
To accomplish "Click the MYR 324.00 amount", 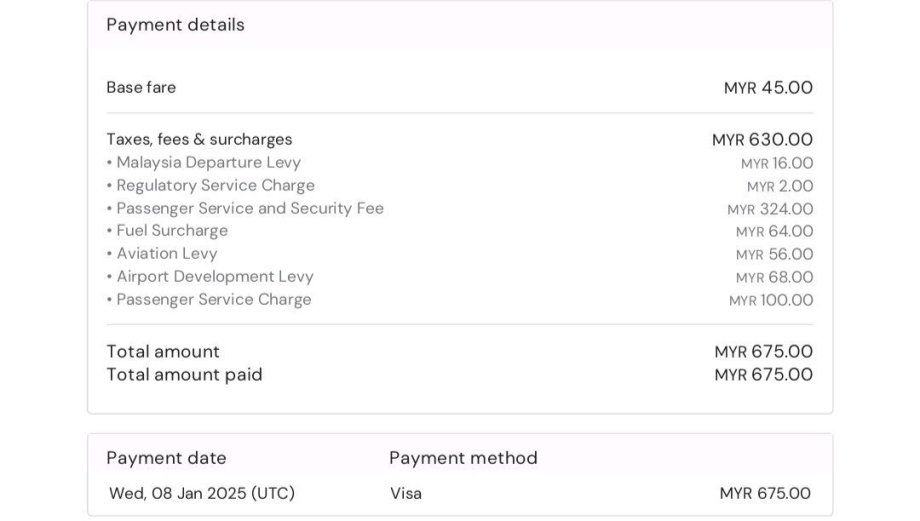I will coord(770,209).
